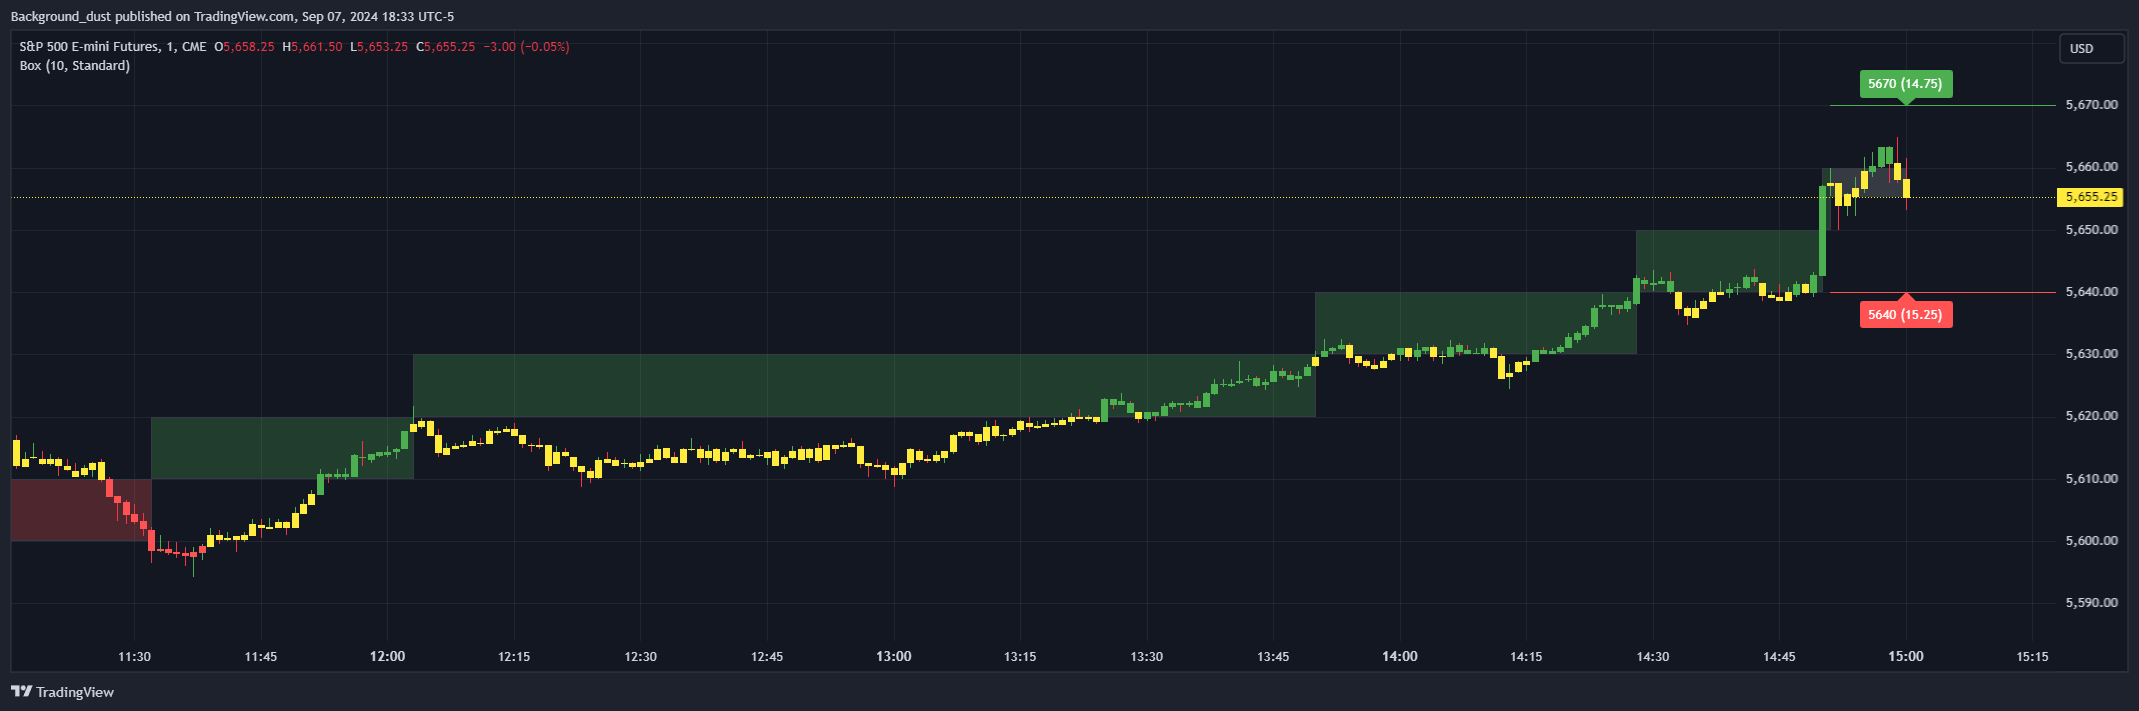Click the red 5640 stop line
The image size is (2139, 711).
click(1943, 292)
